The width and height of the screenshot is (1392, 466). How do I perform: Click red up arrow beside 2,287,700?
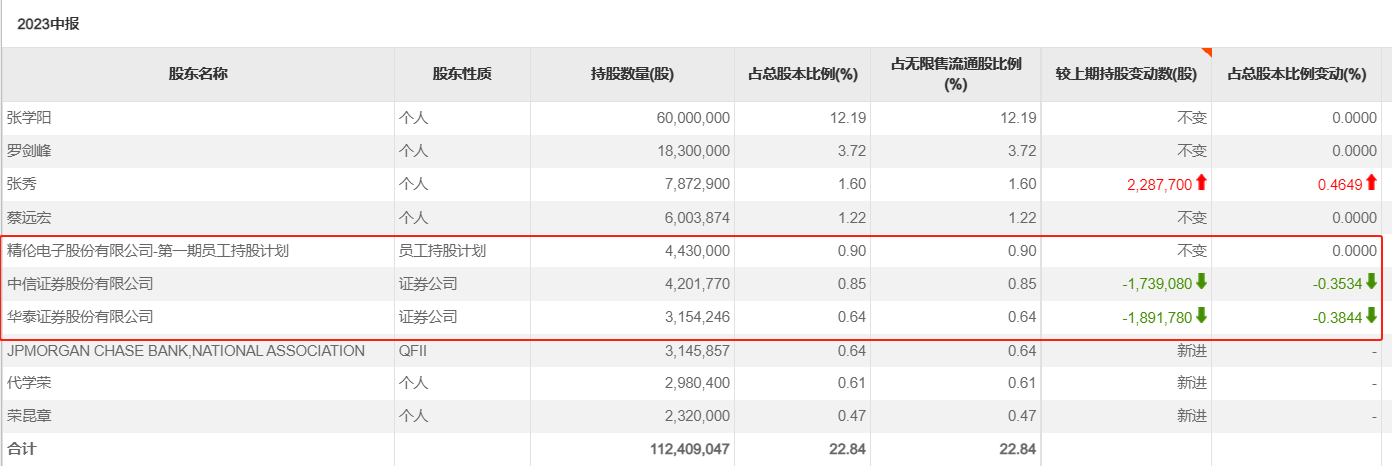[x=1201, y=183]
